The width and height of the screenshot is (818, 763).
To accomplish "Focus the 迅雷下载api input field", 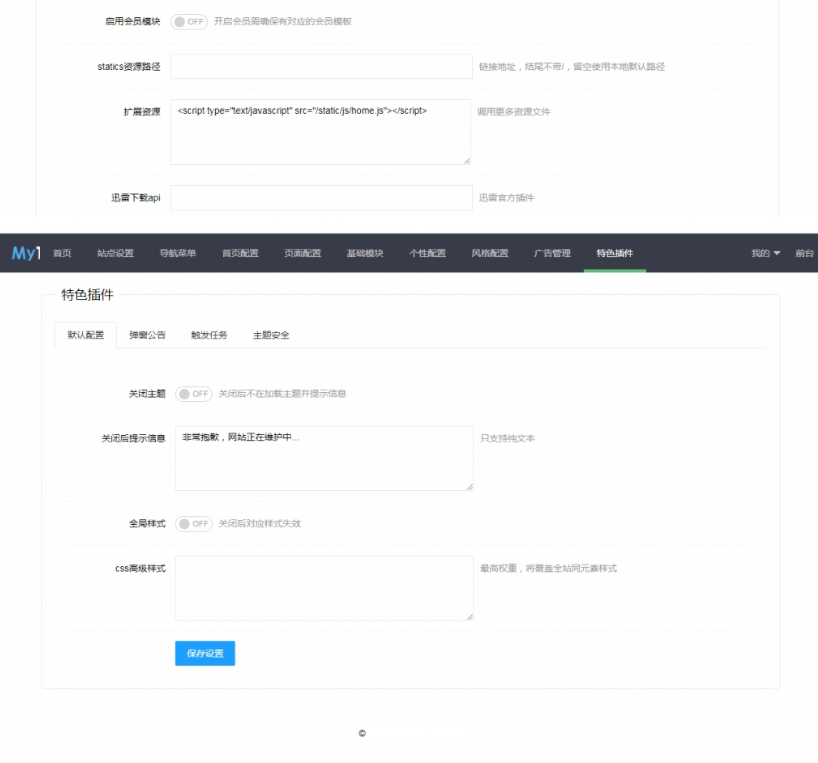I will (x=321, y=198).
